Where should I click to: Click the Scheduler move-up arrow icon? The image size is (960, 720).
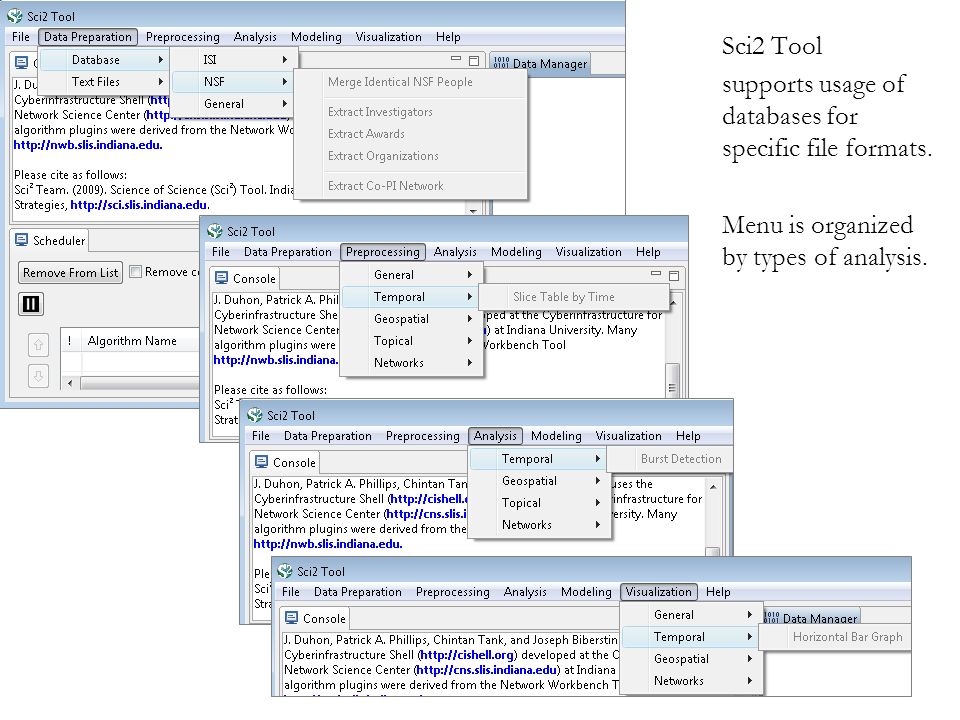point(38,345)
